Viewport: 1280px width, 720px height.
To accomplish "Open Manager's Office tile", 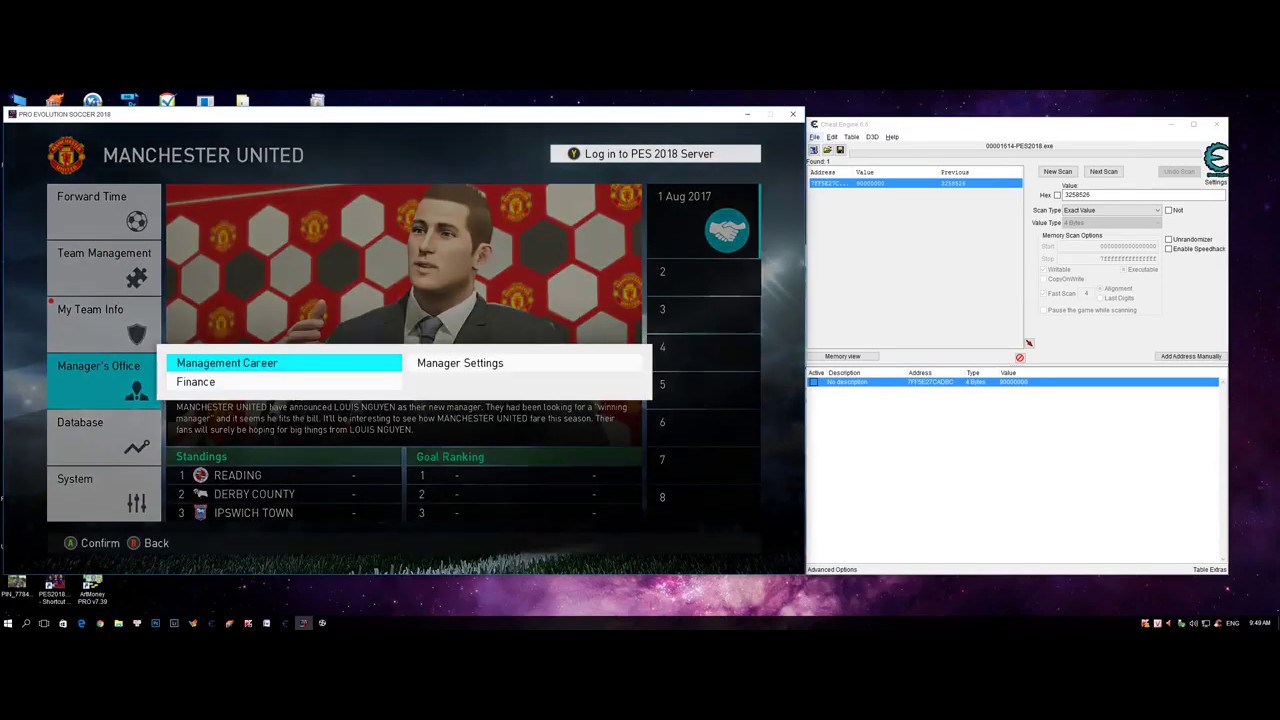I will [x=104, y=380].
